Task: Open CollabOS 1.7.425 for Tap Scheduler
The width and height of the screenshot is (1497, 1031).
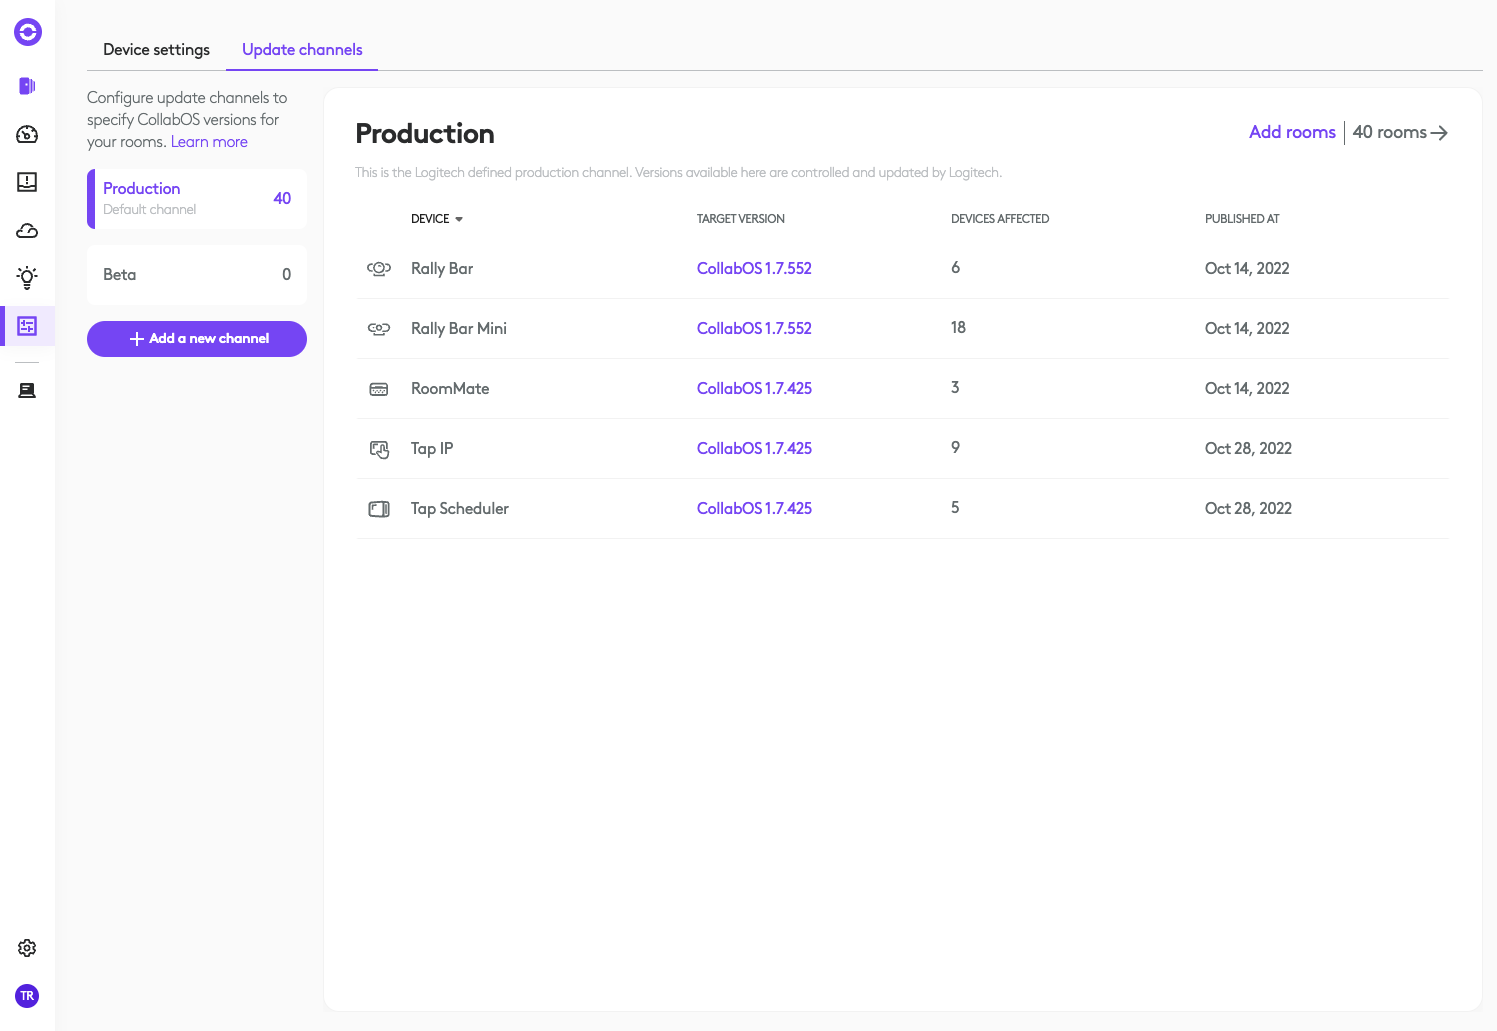Action: (754, 508)
